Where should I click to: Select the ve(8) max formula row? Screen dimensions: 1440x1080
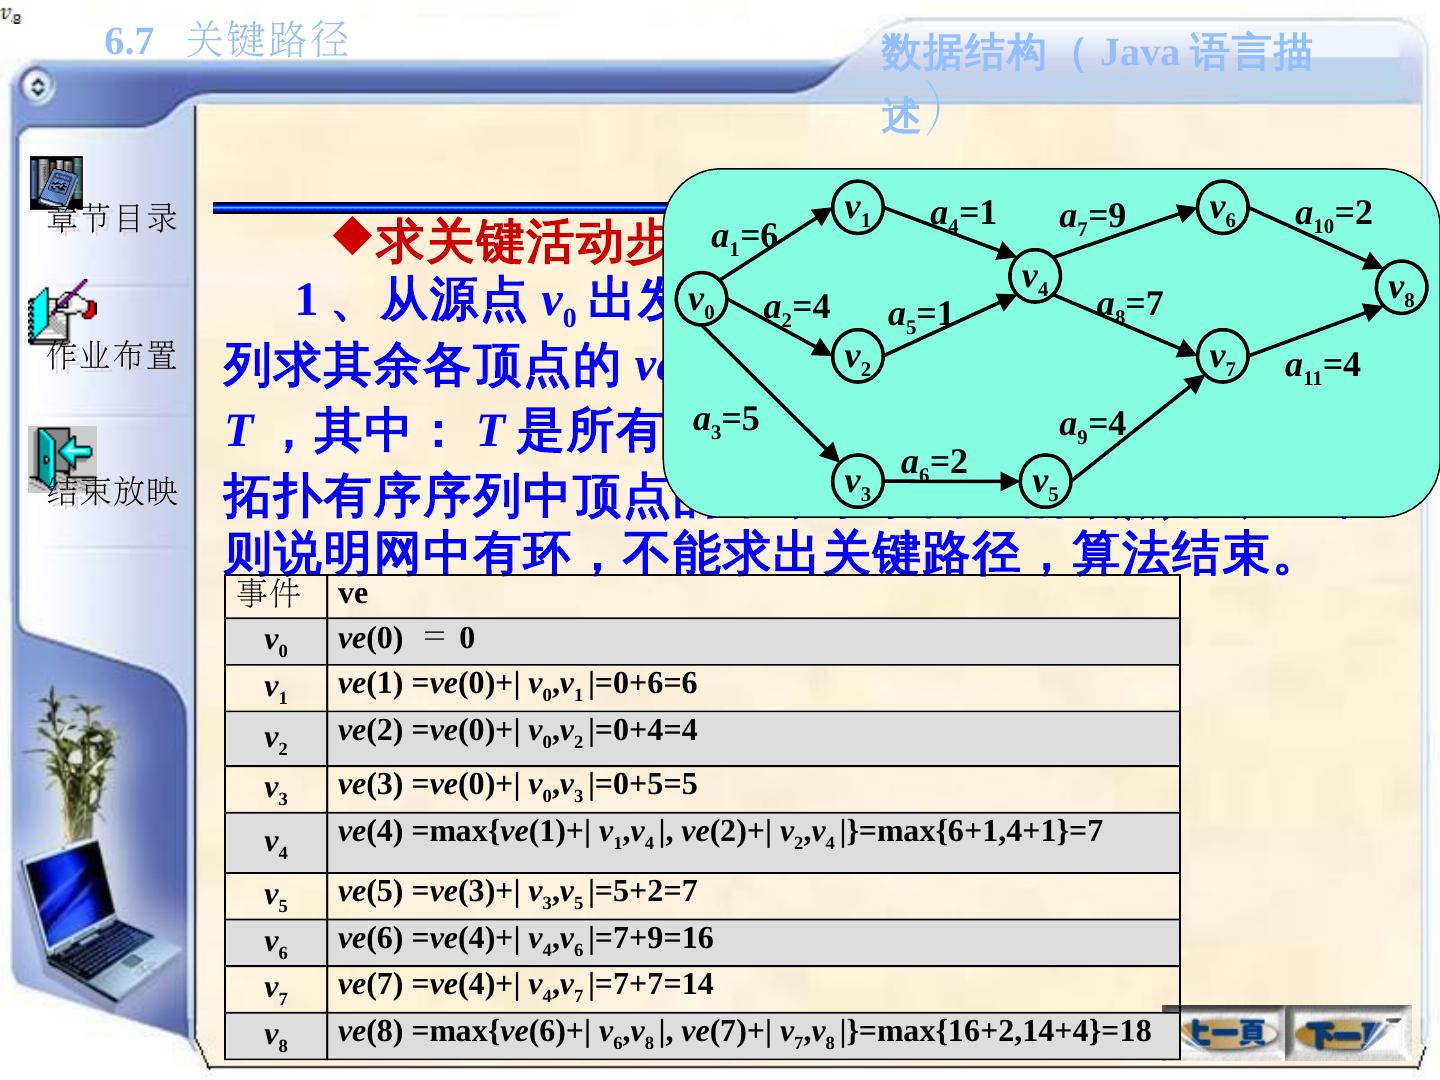753,1036
